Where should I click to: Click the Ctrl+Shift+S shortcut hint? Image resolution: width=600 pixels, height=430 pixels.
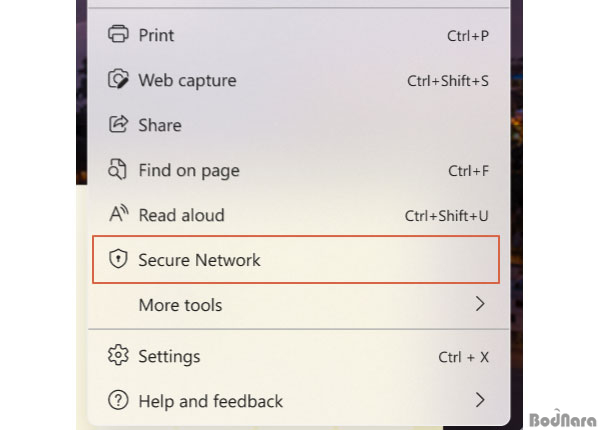tap(448, 81)
